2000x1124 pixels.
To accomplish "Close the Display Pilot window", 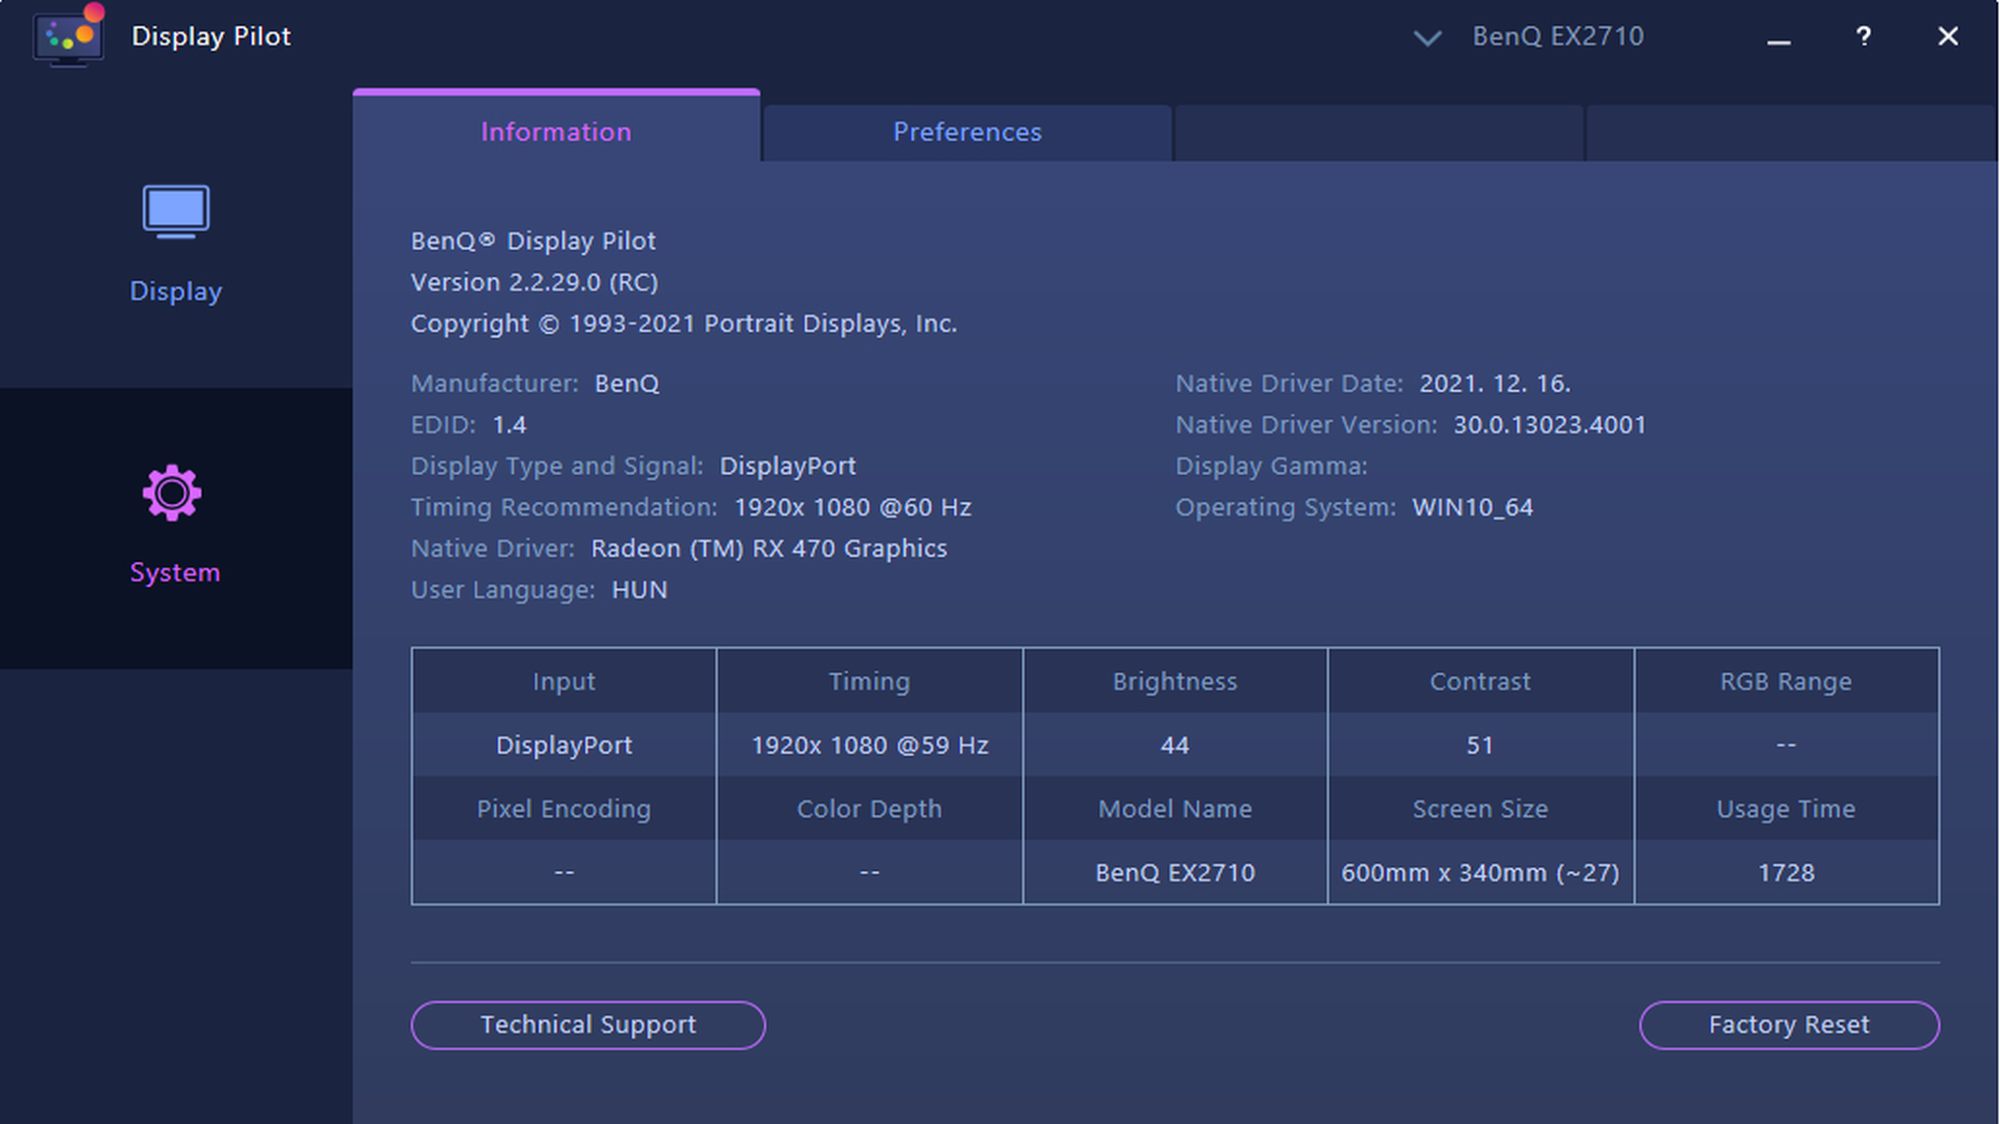I will 1947,36.
